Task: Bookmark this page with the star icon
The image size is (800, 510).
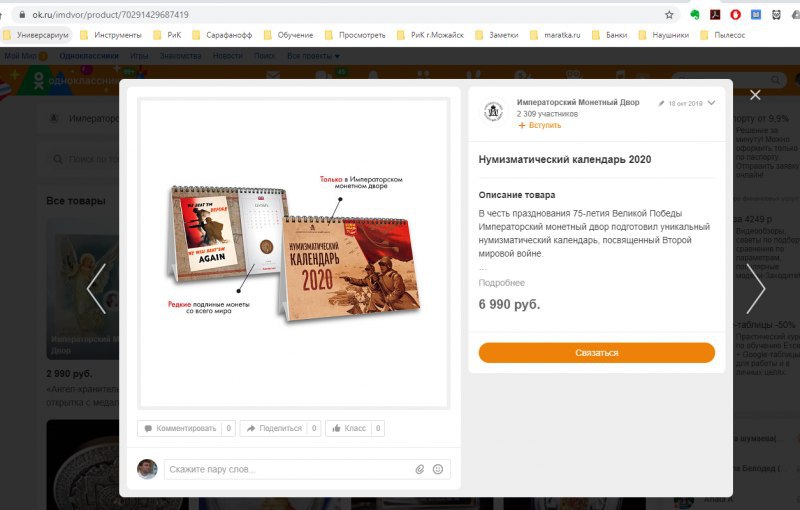Action: coord(669,15)
